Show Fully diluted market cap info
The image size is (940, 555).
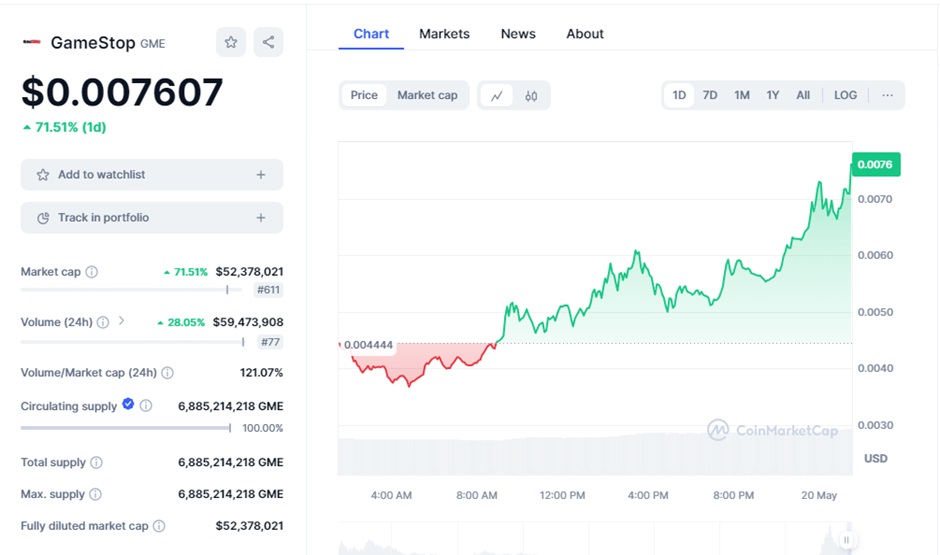tap(159, 526)
